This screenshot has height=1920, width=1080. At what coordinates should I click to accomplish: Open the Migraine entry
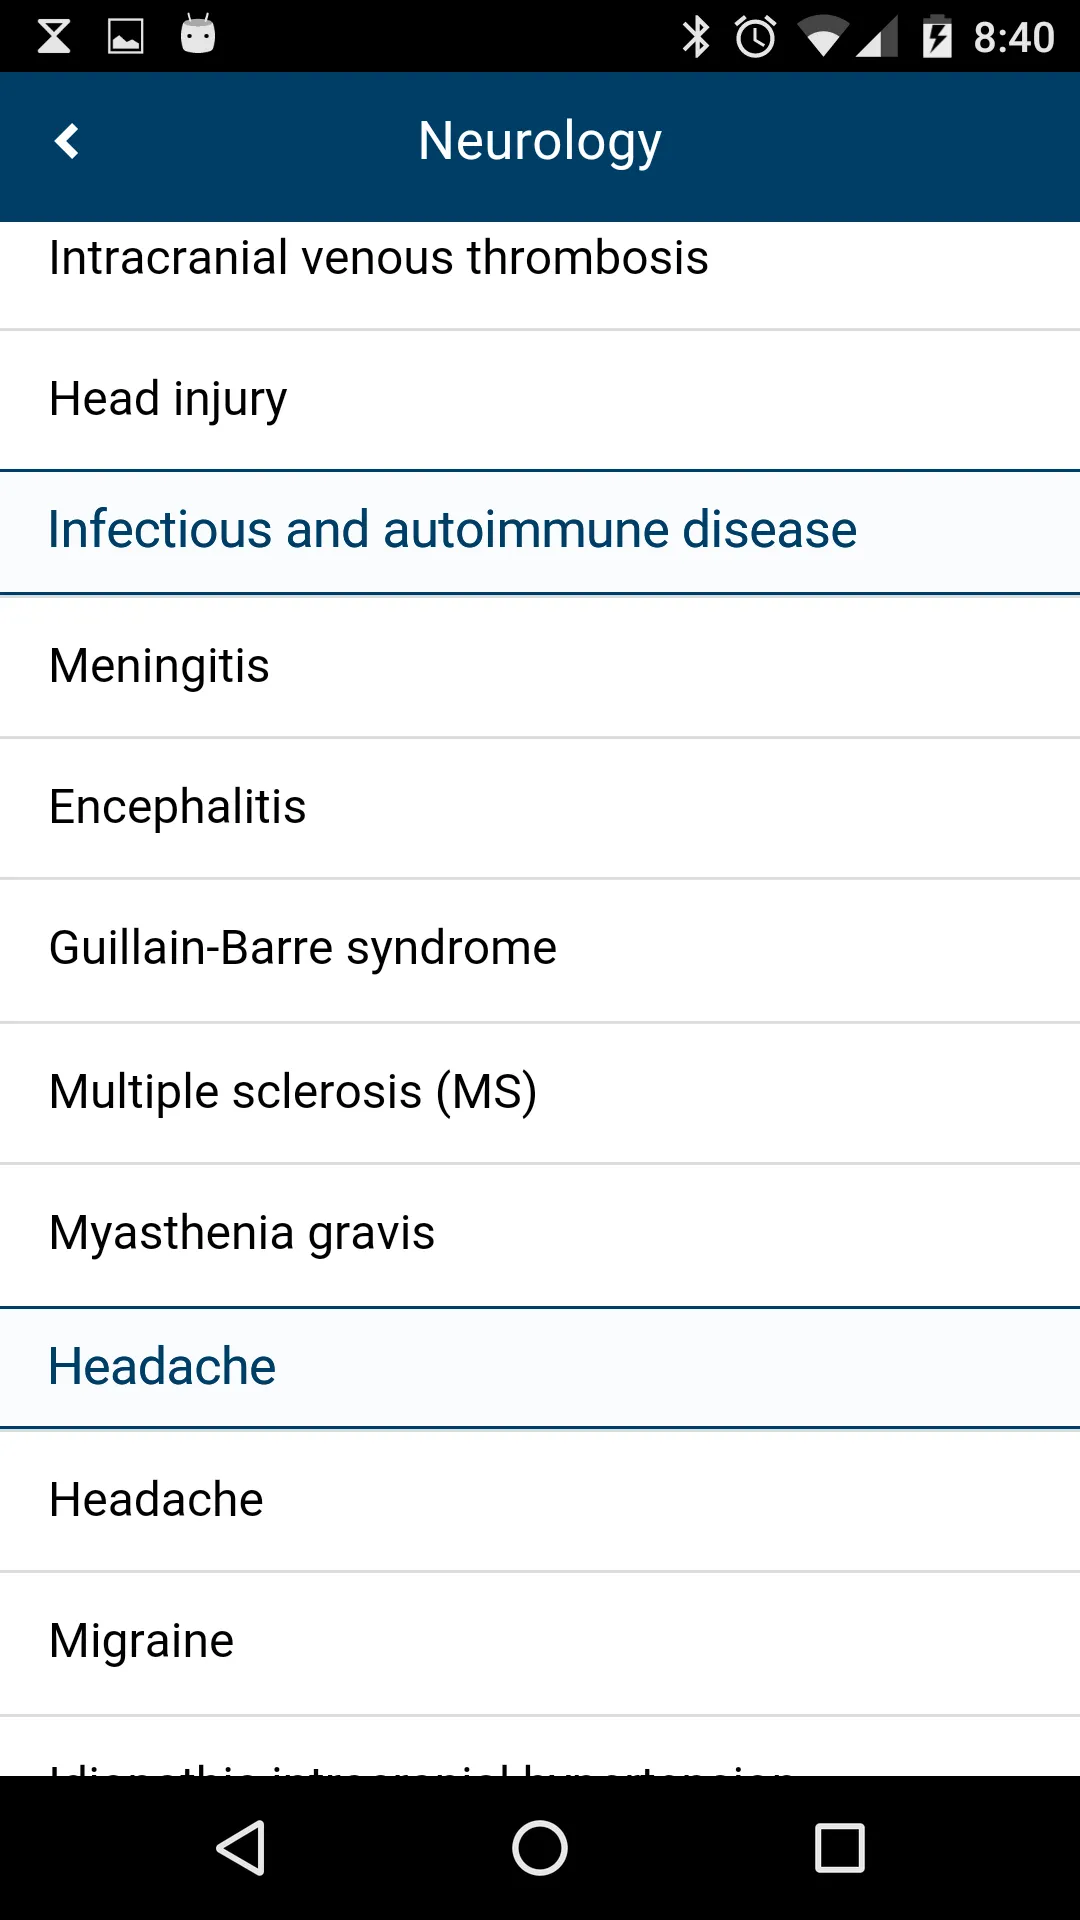[540, 1643]
